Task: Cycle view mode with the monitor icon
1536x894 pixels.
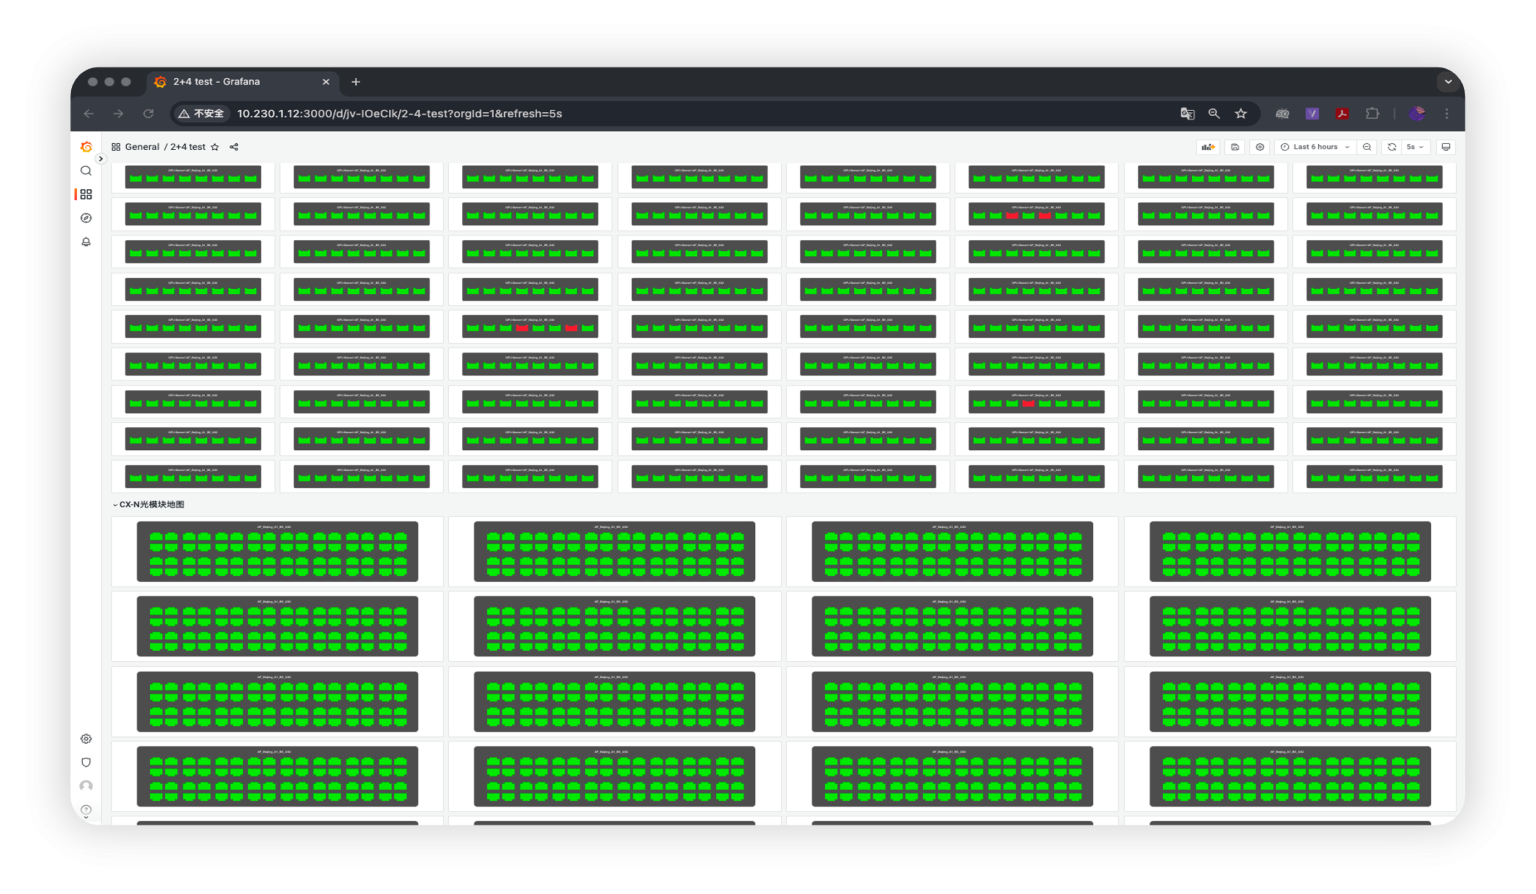Action: click(1445, 147)
